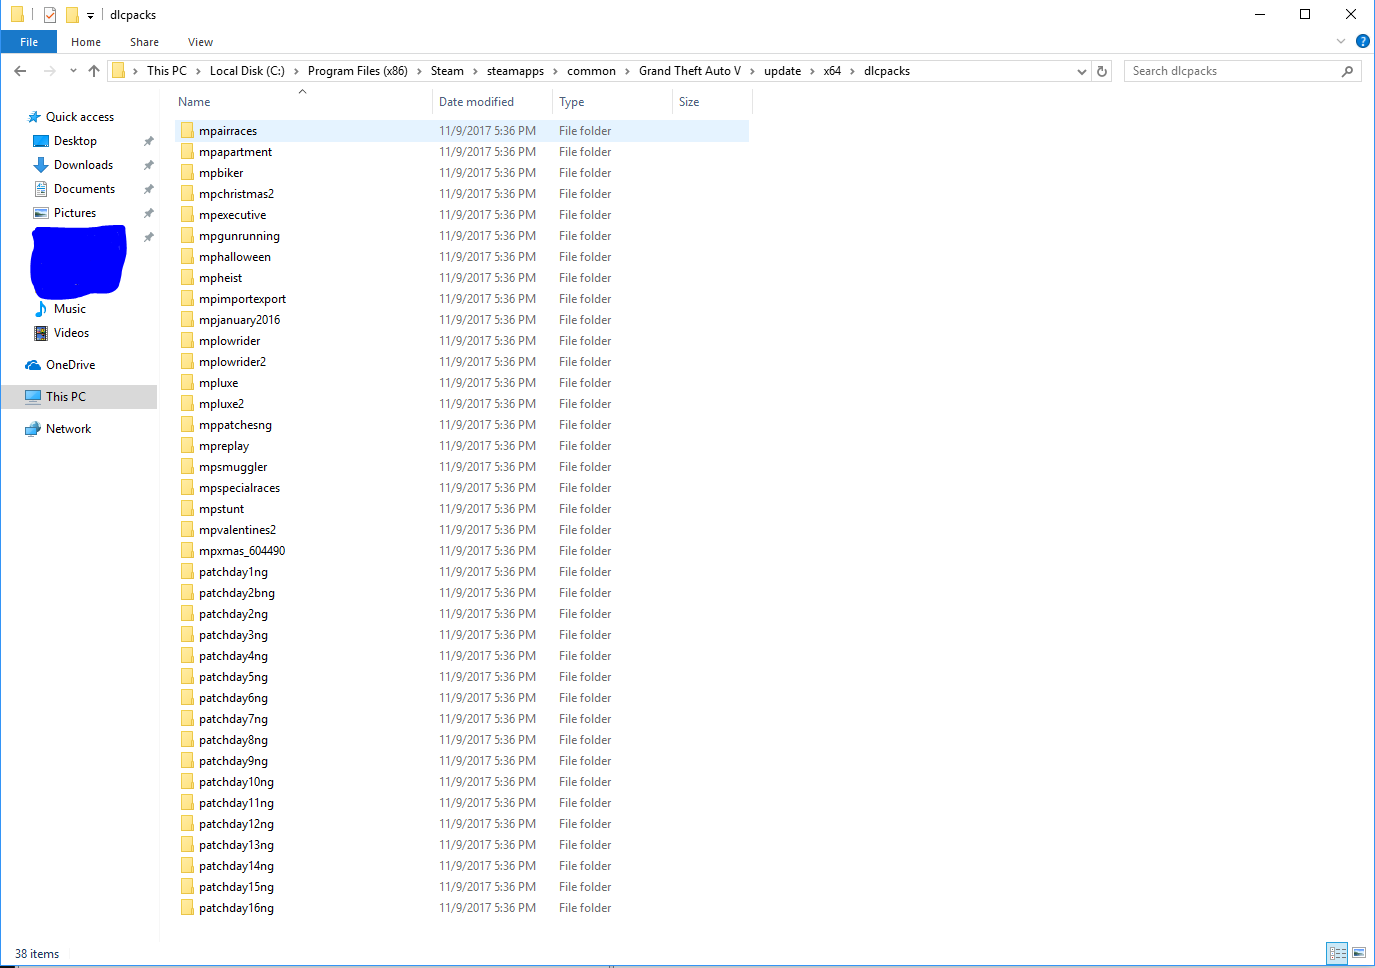This screenshot has width=1375, height=968.
Task: Switch to the View ribbon tab
Action: (x=199, y=41)
